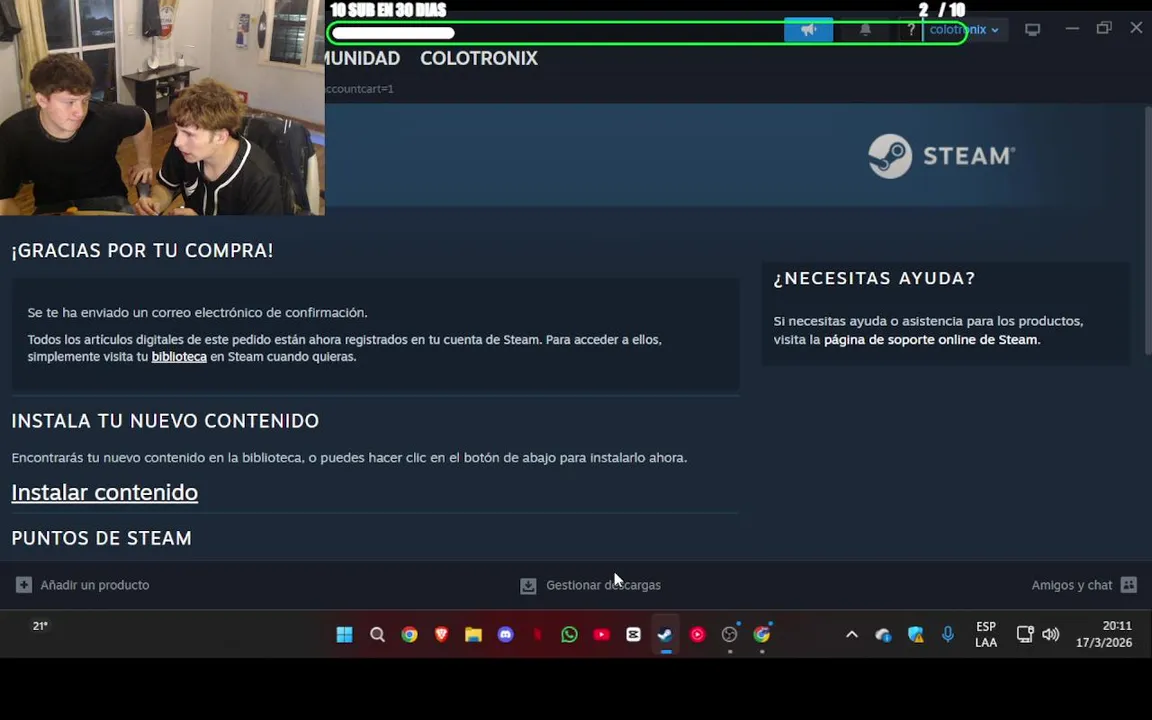
Task: Enter Steam Big Picture mode monitor icon
Action: (x=1032, y=29)
